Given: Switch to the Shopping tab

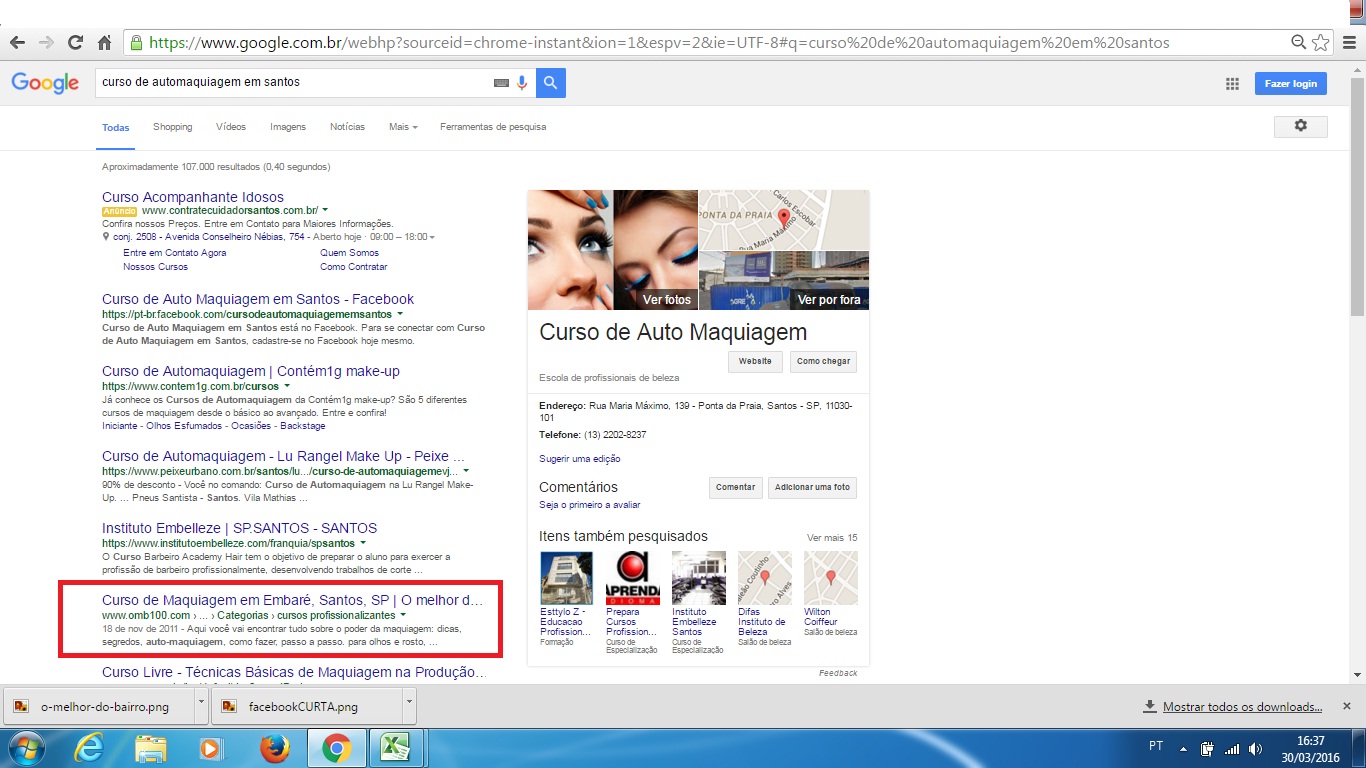Looking at the screenshot, I should pos(173,127).
